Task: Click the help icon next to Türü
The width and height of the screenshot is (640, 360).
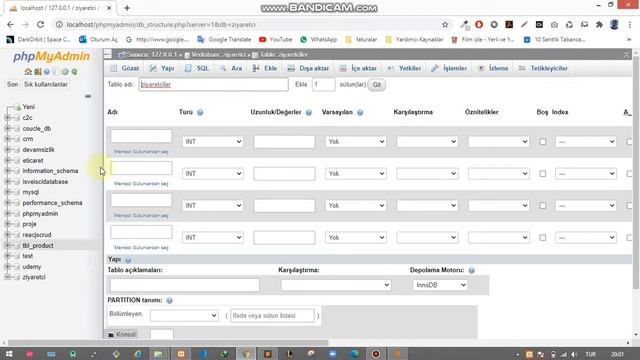Action: click(200, 112)
